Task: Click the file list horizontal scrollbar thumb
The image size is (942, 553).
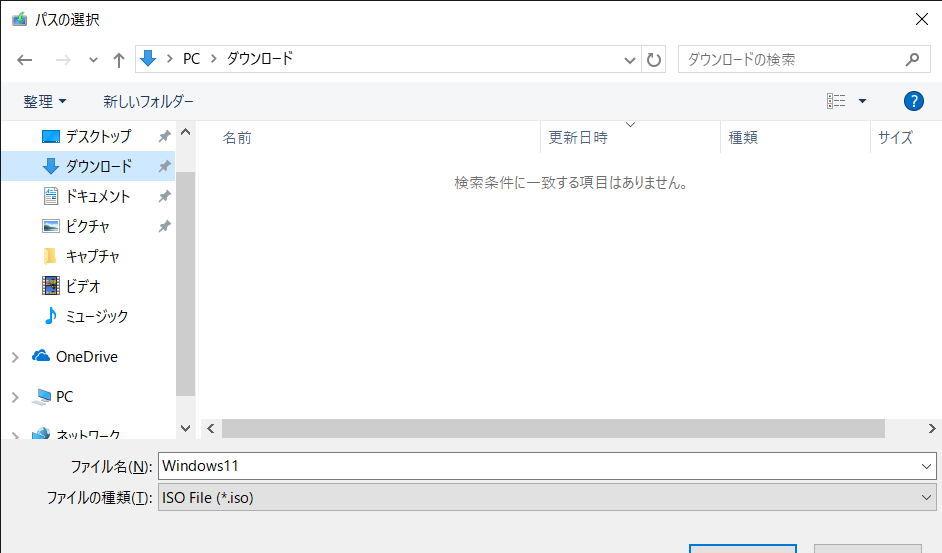Action: 553,429
